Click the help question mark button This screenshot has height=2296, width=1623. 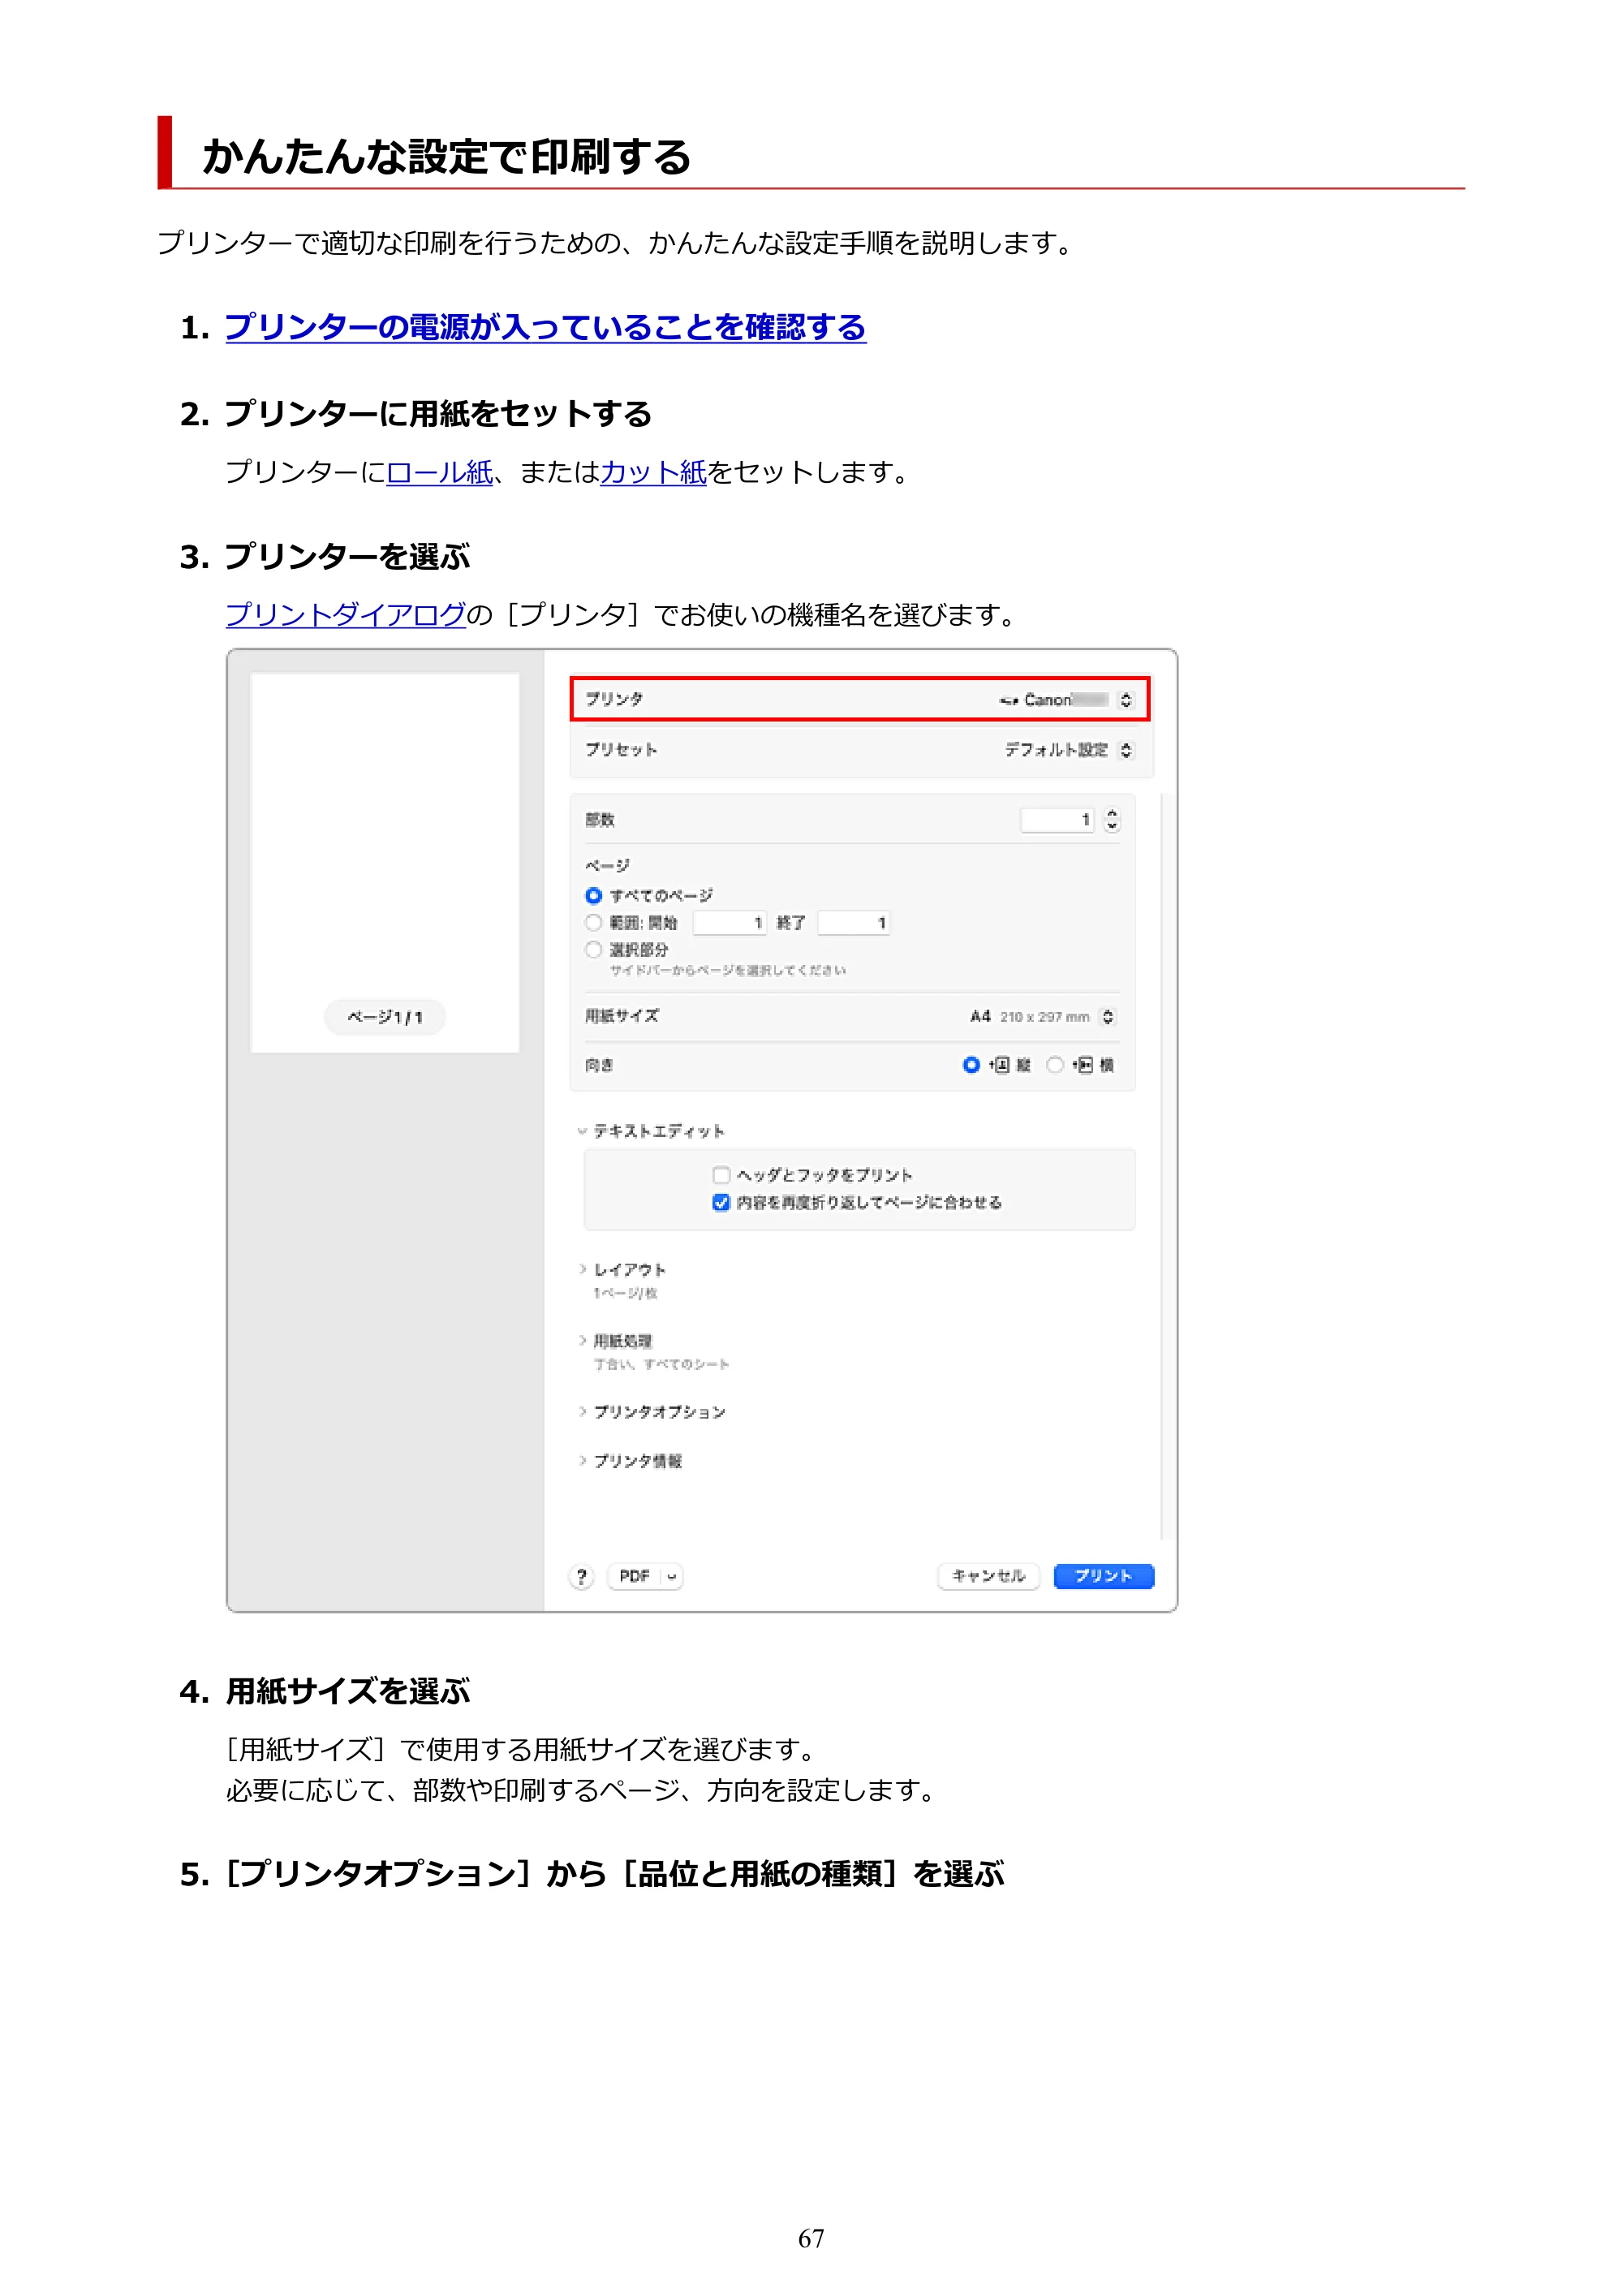point(581,1577)
